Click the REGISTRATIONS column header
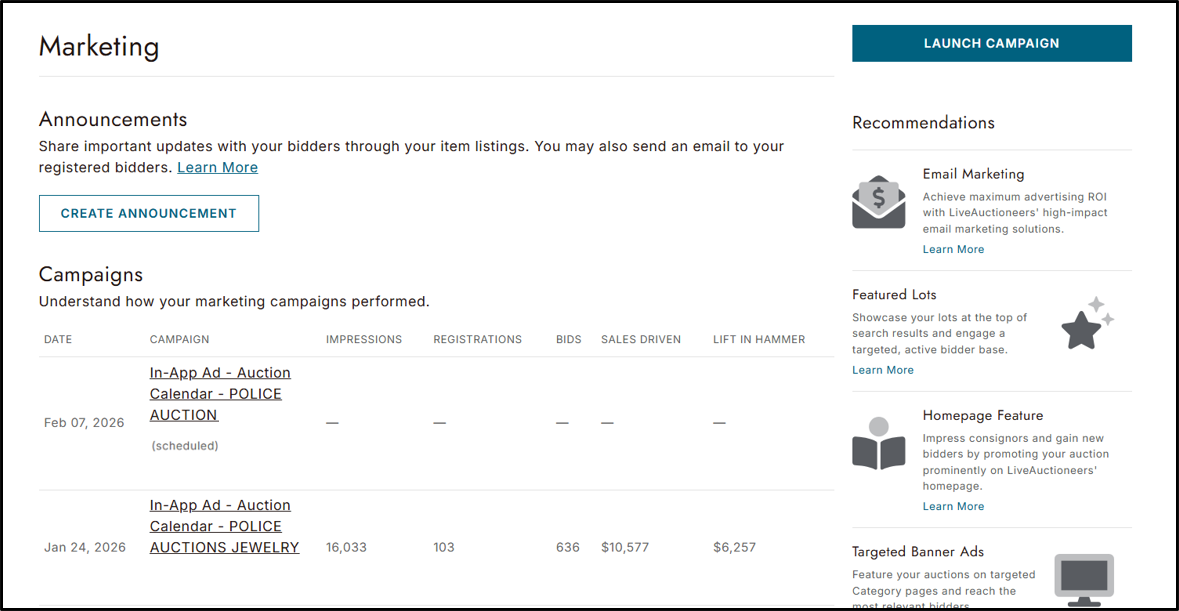Image resolution: width=1179 pixels, height=611 pixels. 477,340
